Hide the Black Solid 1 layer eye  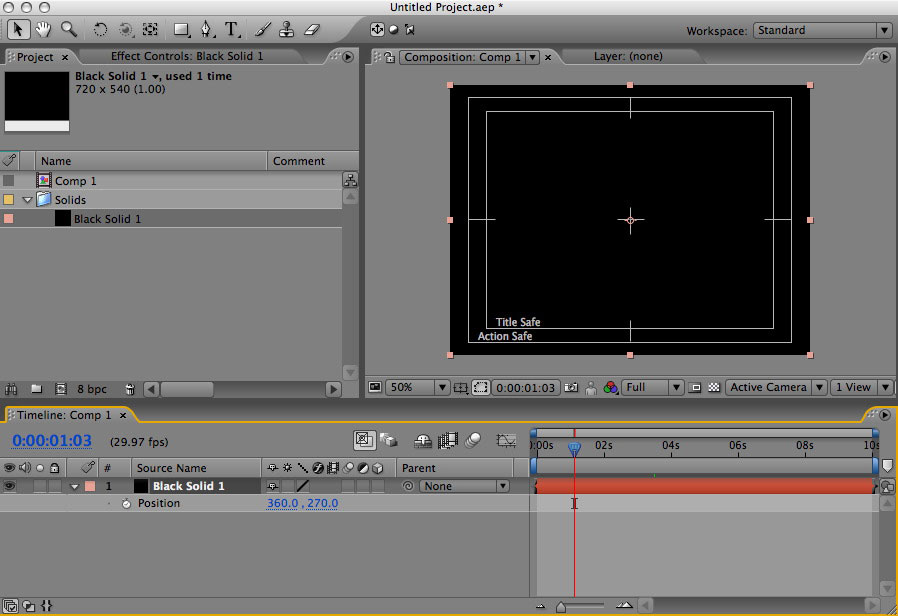point(10,486)
